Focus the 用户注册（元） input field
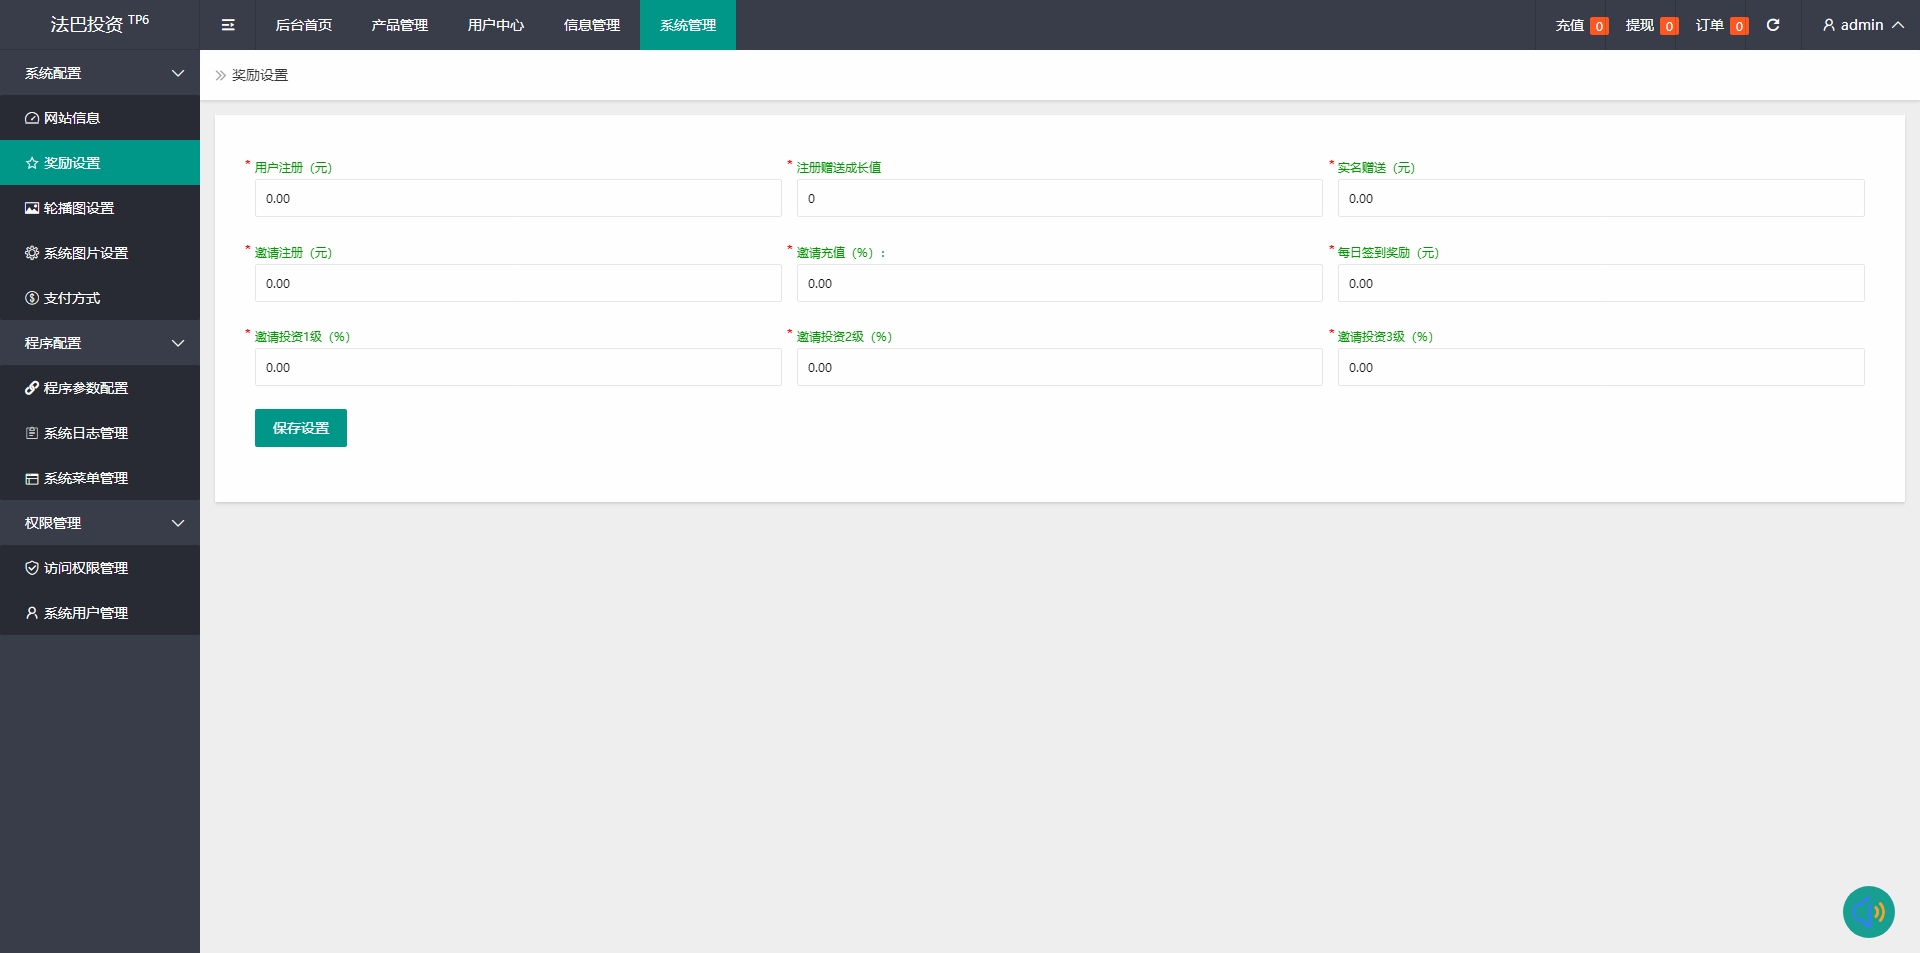1920x953 pixels. tap(518, 198)
